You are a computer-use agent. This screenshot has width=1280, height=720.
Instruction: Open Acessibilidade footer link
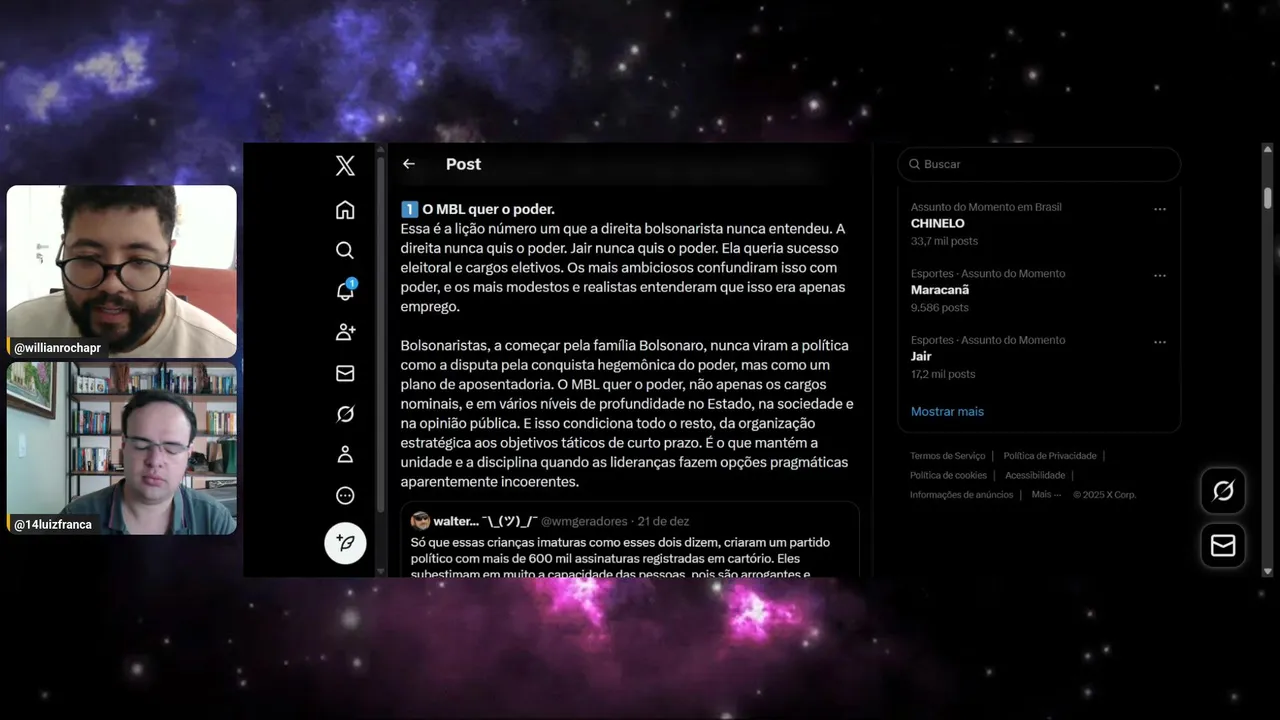(1035, 475)
